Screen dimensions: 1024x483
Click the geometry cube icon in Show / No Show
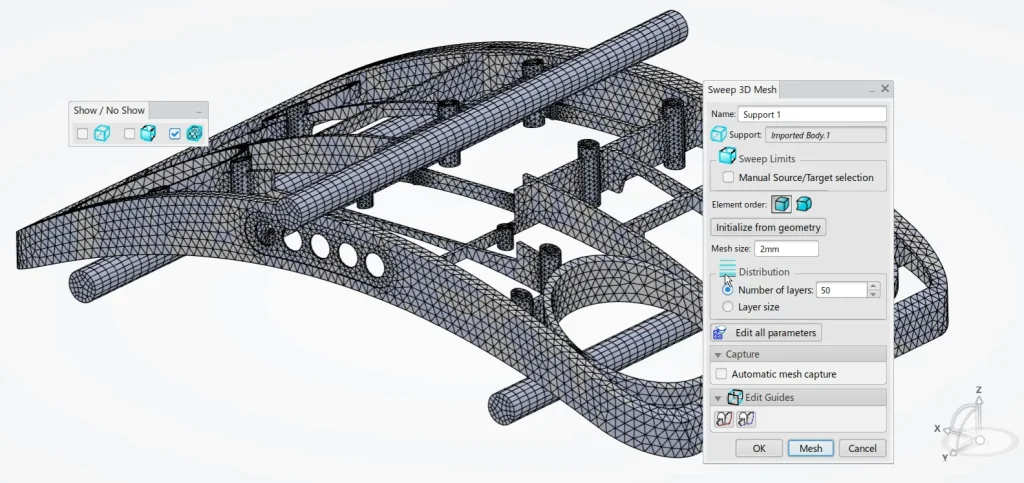tap(102, 133)
